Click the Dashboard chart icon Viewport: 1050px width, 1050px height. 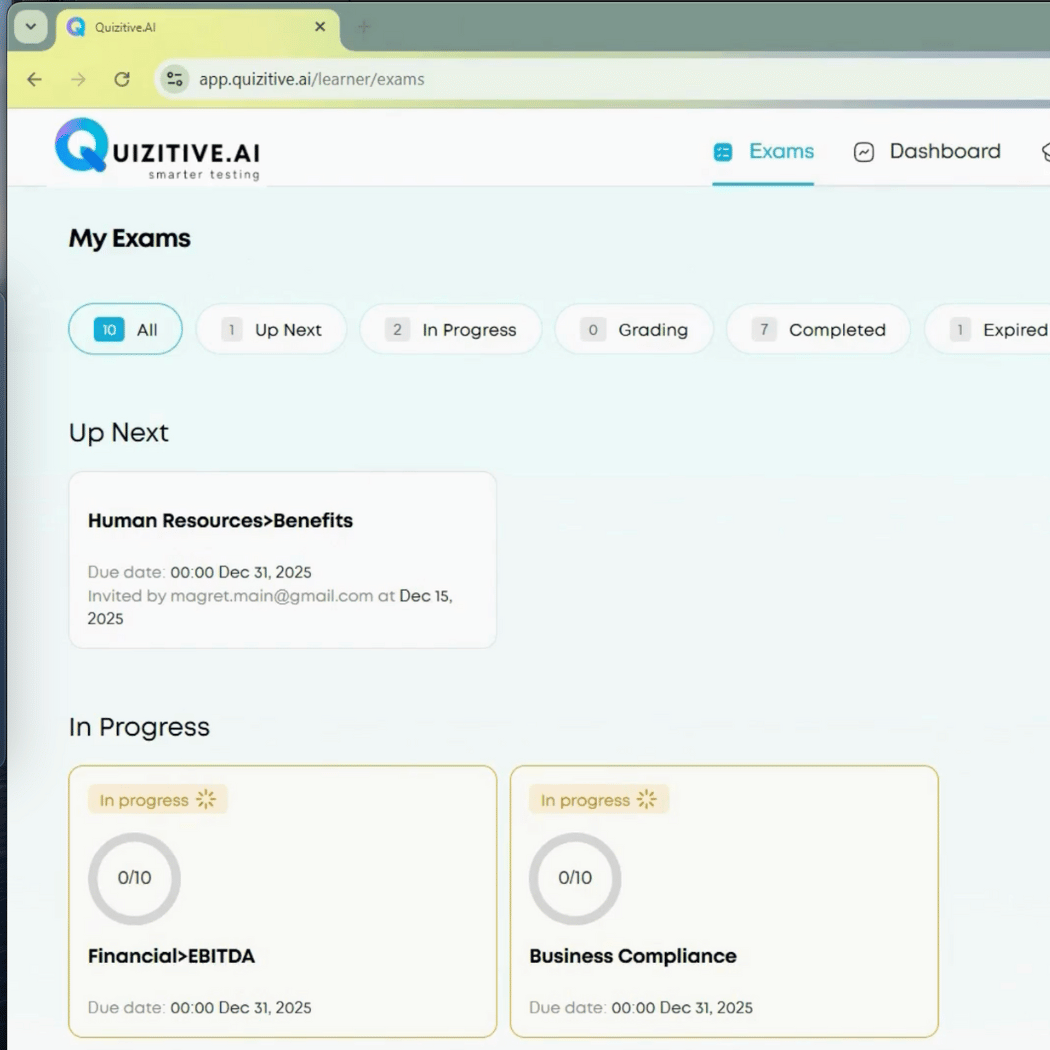[x=864, y=152]
